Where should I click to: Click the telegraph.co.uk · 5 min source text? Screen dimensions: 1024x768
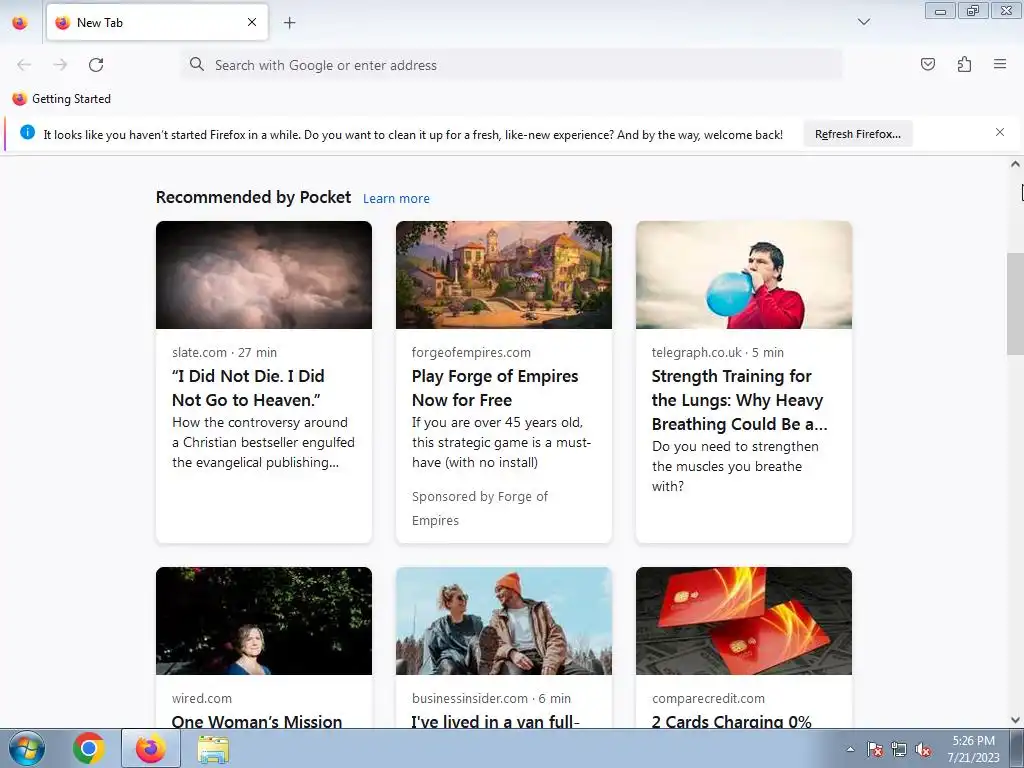point(717,353)
